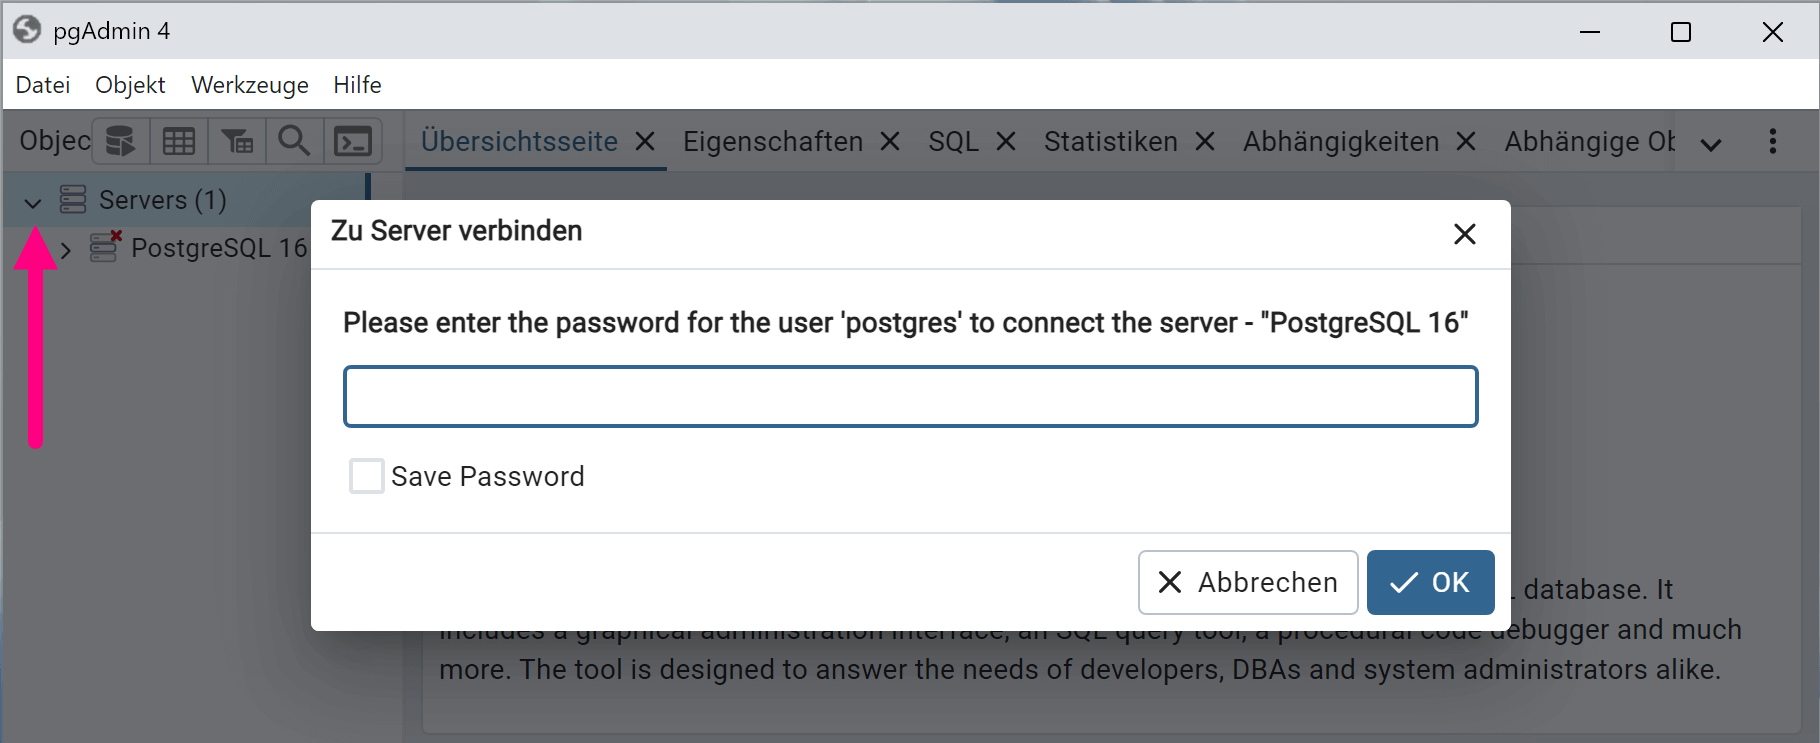Viewport: 1820px width, 743px height.
Task: Open the tab overflow dropdown chevron
Action: click(x=1711, y=144)
